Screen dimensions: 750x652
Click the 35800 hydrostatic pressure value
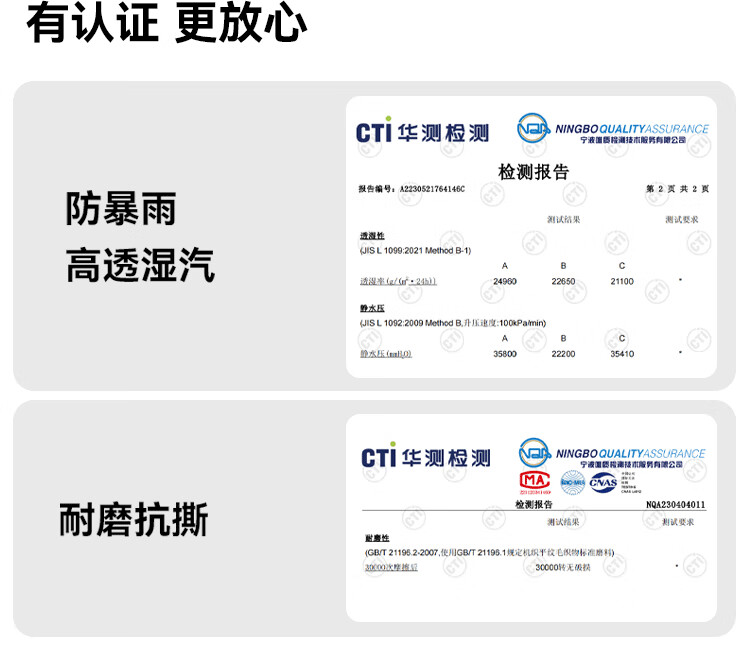click(x=505, y=353)
